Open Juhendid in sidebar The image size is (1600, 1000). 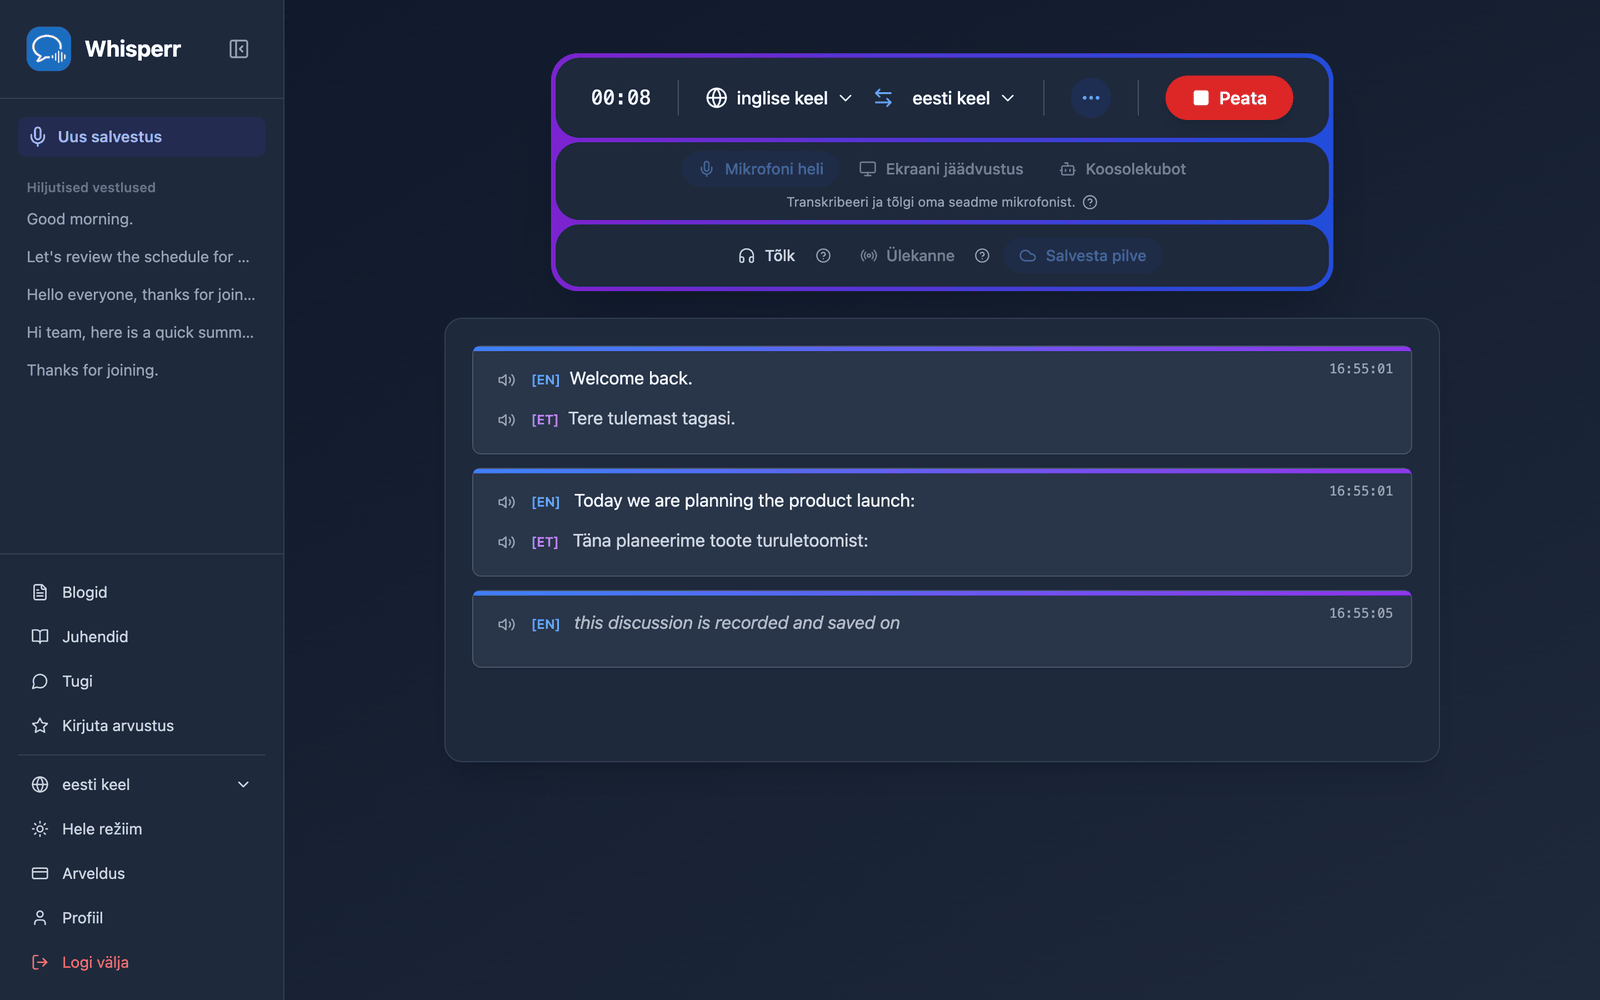coord(141,637)
